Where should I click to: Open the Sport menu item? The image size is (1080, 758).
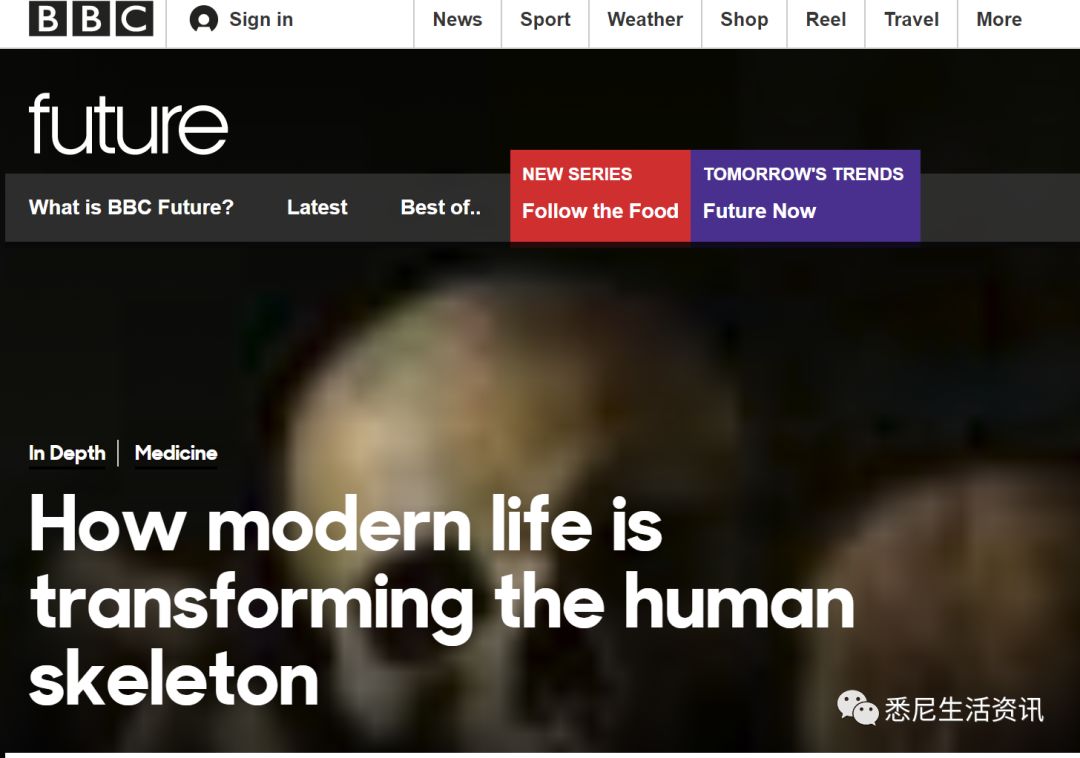545,19
